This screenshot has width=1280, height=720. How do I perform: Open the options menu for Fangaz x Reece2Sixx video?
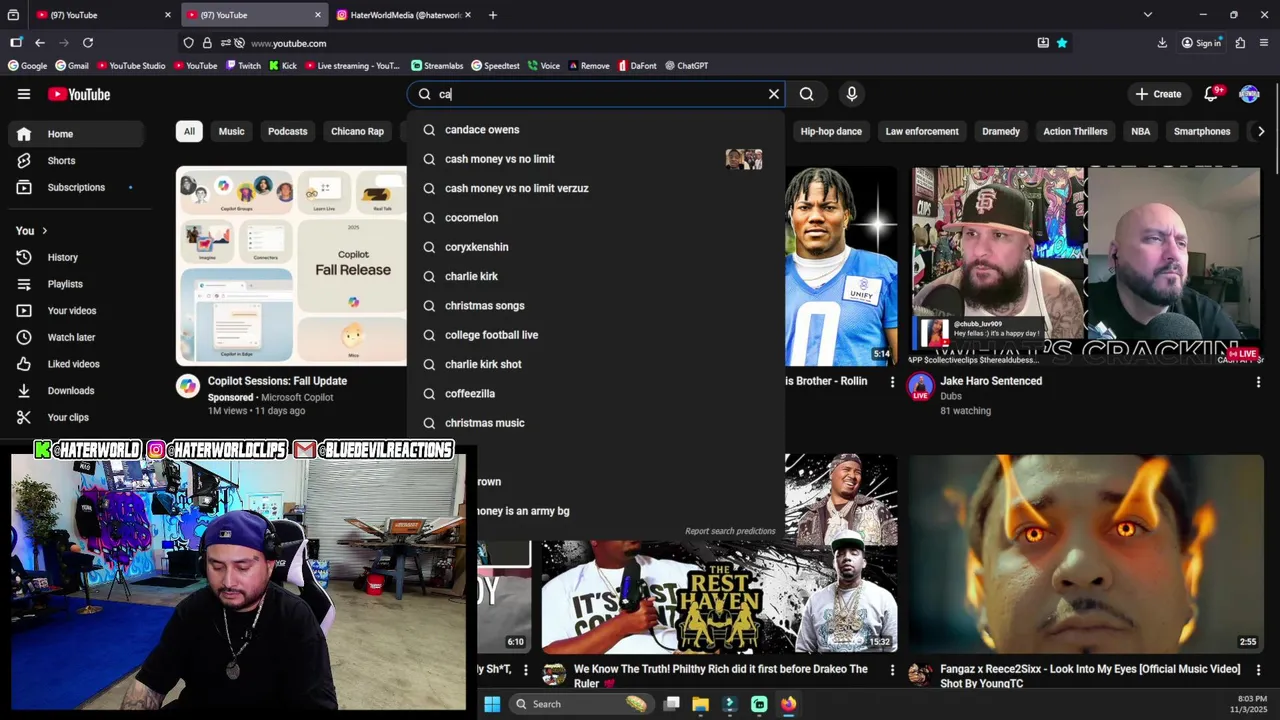(x=1258, y=670)
